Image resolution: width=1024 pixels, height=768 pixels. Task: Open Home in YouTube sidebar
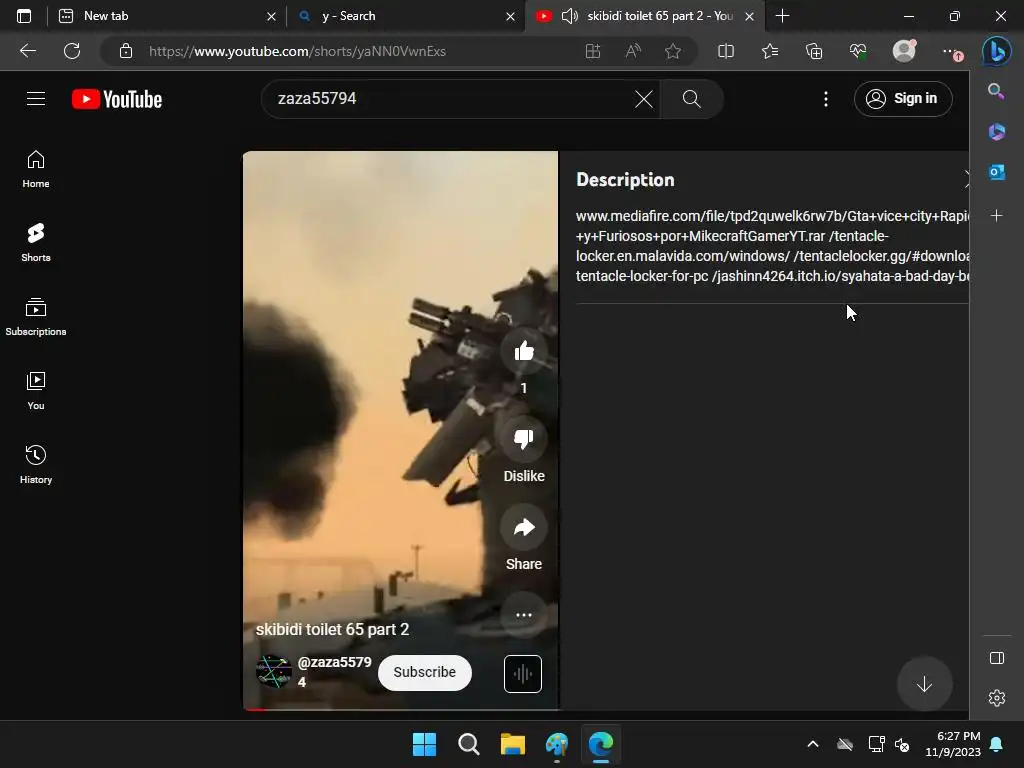[x=36, y=169]
